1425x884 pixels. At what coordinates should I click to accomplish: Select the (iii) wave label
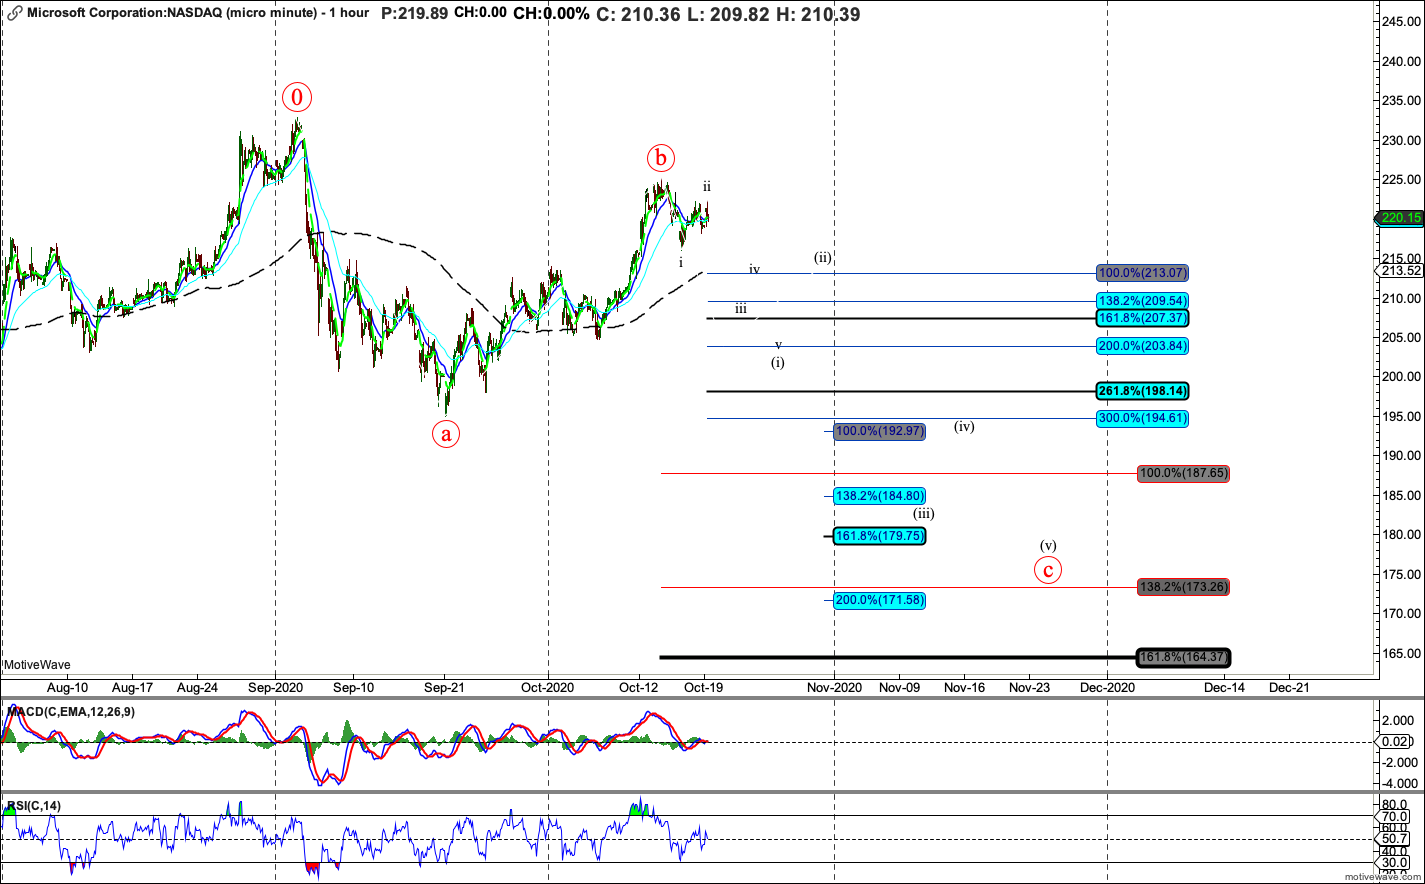tap(924, 514)
